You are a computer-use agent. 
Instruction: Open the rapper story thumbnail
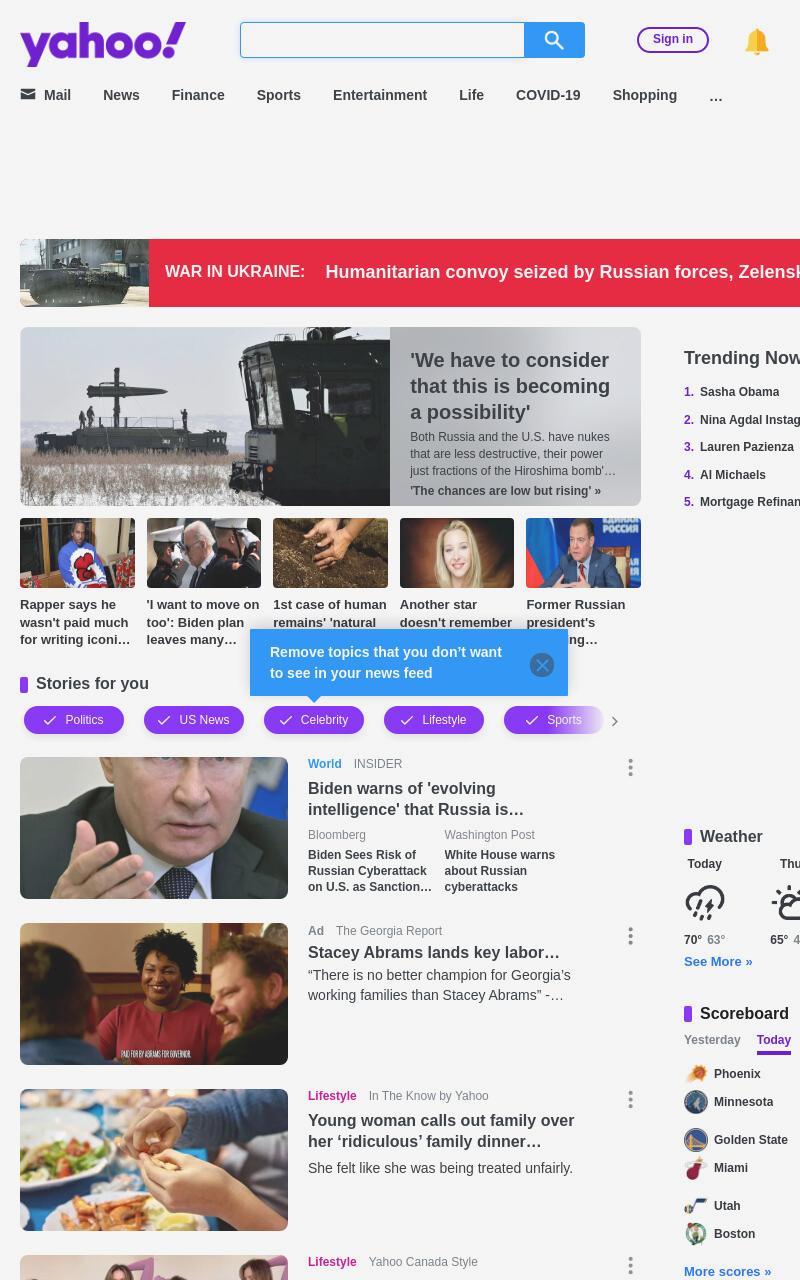[x=77, y=553]
